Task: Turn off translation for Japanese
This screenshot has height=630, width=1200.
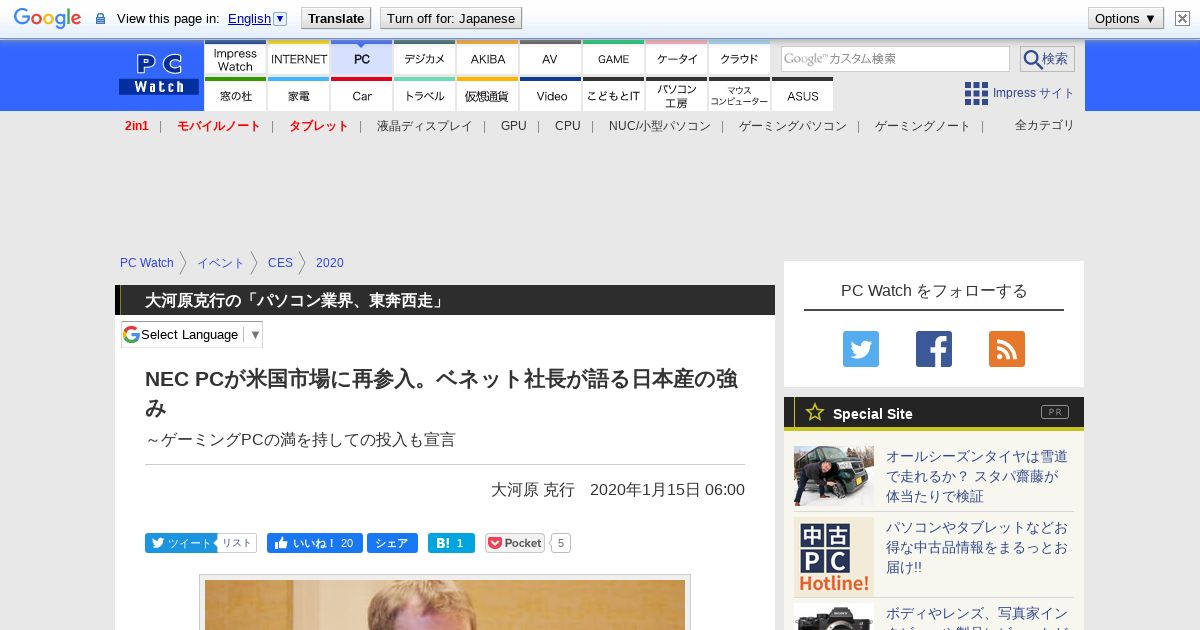Action: point(451,18)
